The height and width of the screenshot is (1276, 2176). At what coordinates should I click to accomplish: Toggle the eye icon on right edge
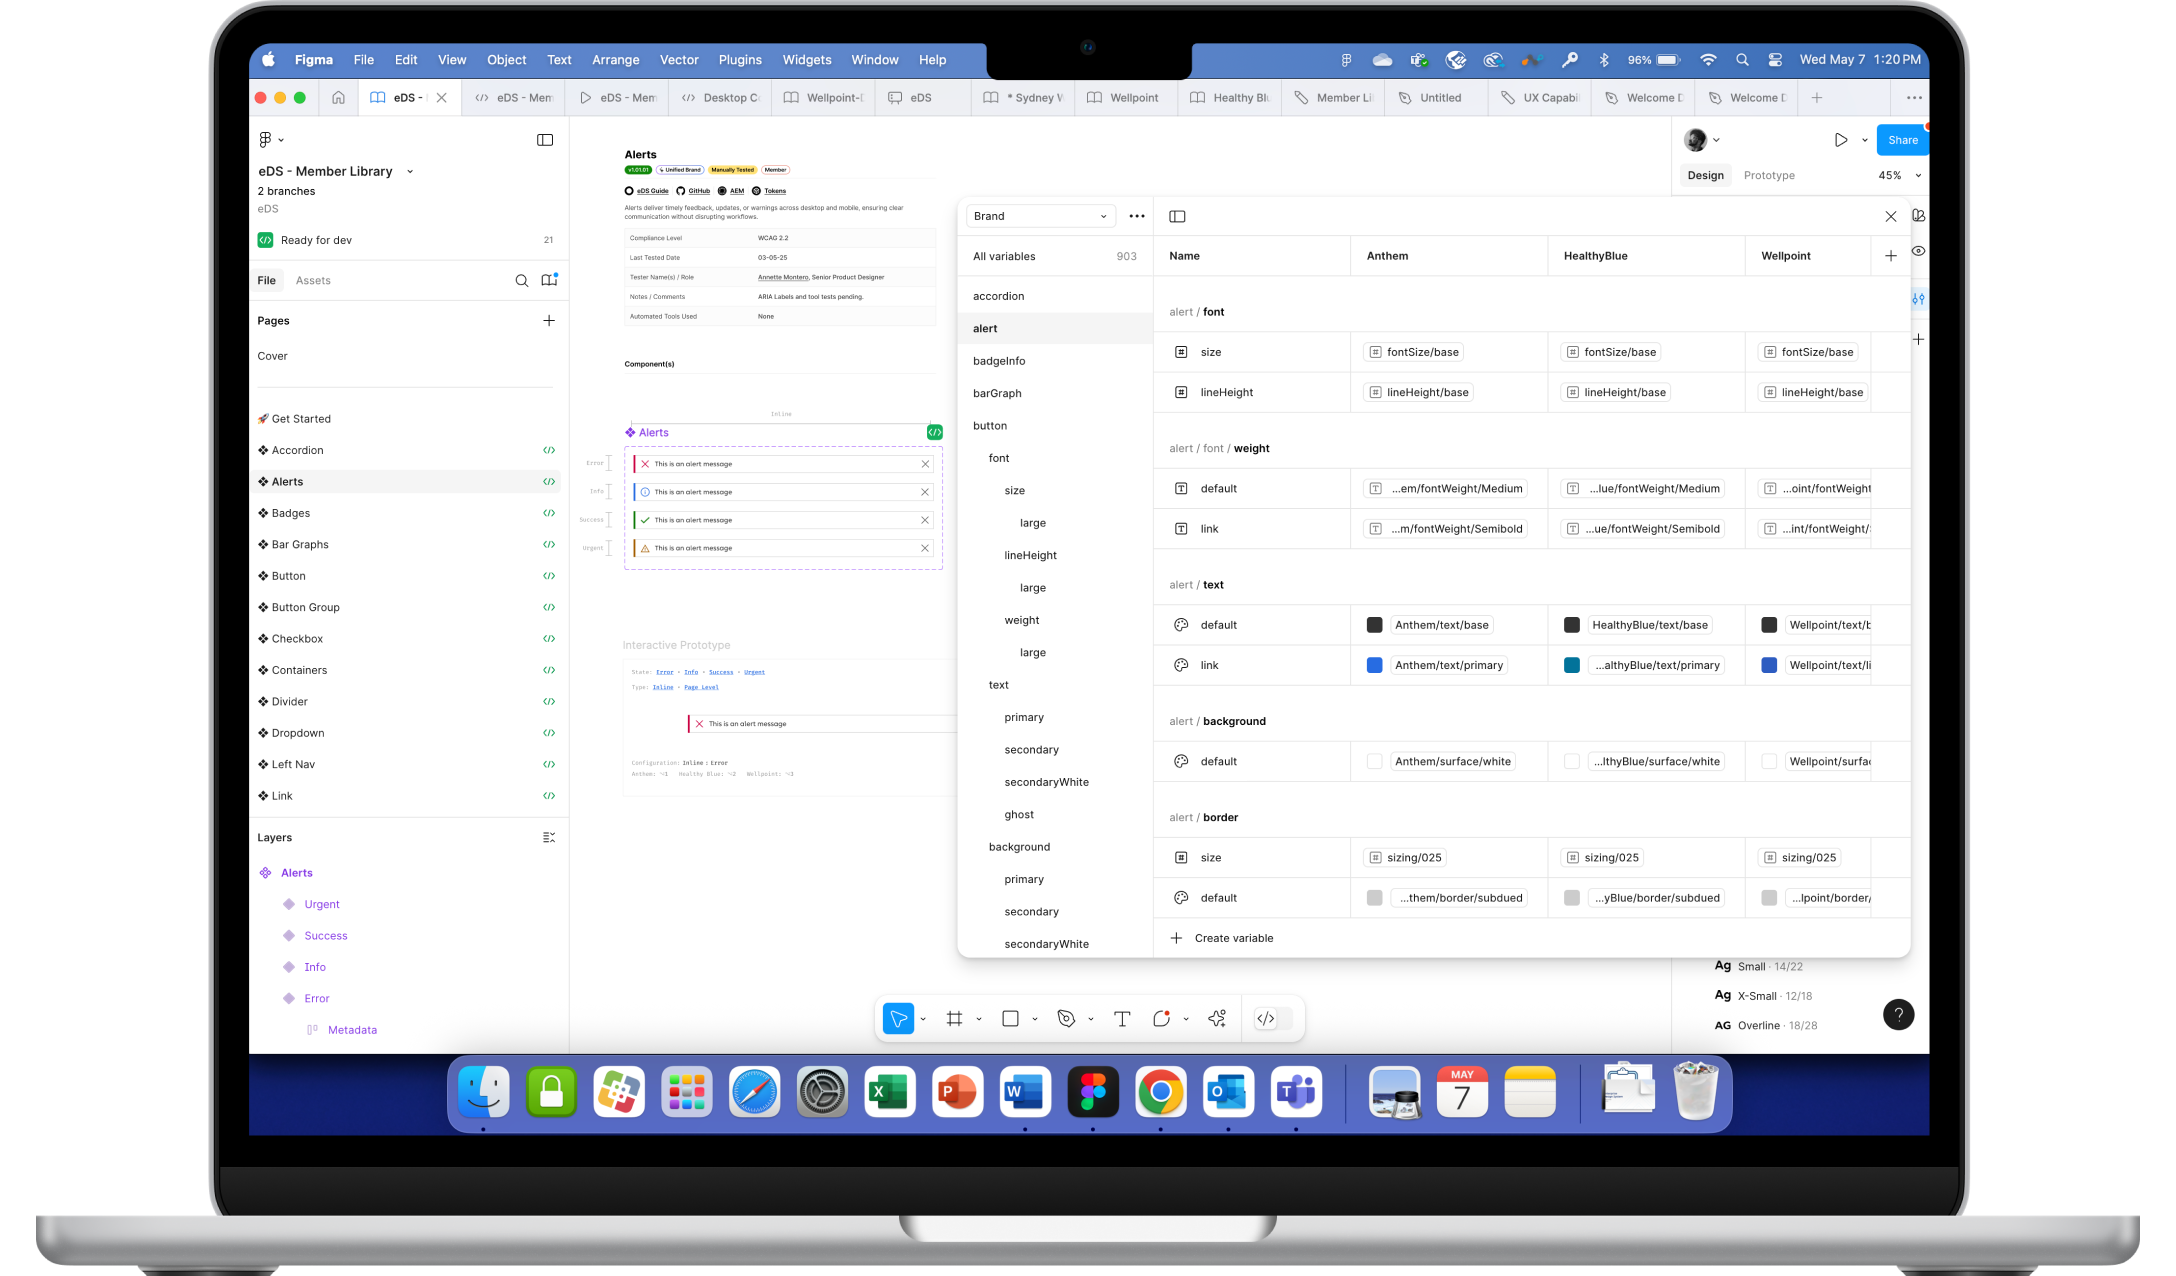pos(1918,251)
